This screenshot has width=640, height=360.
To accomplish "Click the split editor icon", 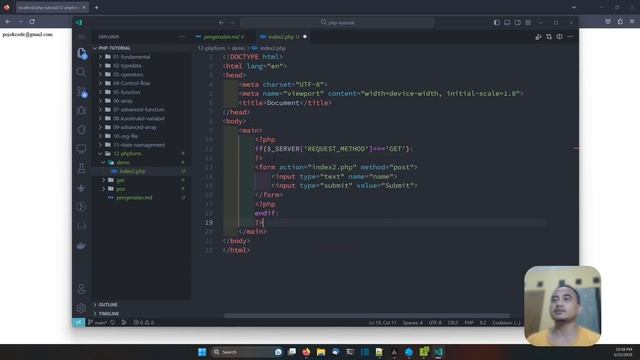I will pyautogui.click(x=559, y=37).
